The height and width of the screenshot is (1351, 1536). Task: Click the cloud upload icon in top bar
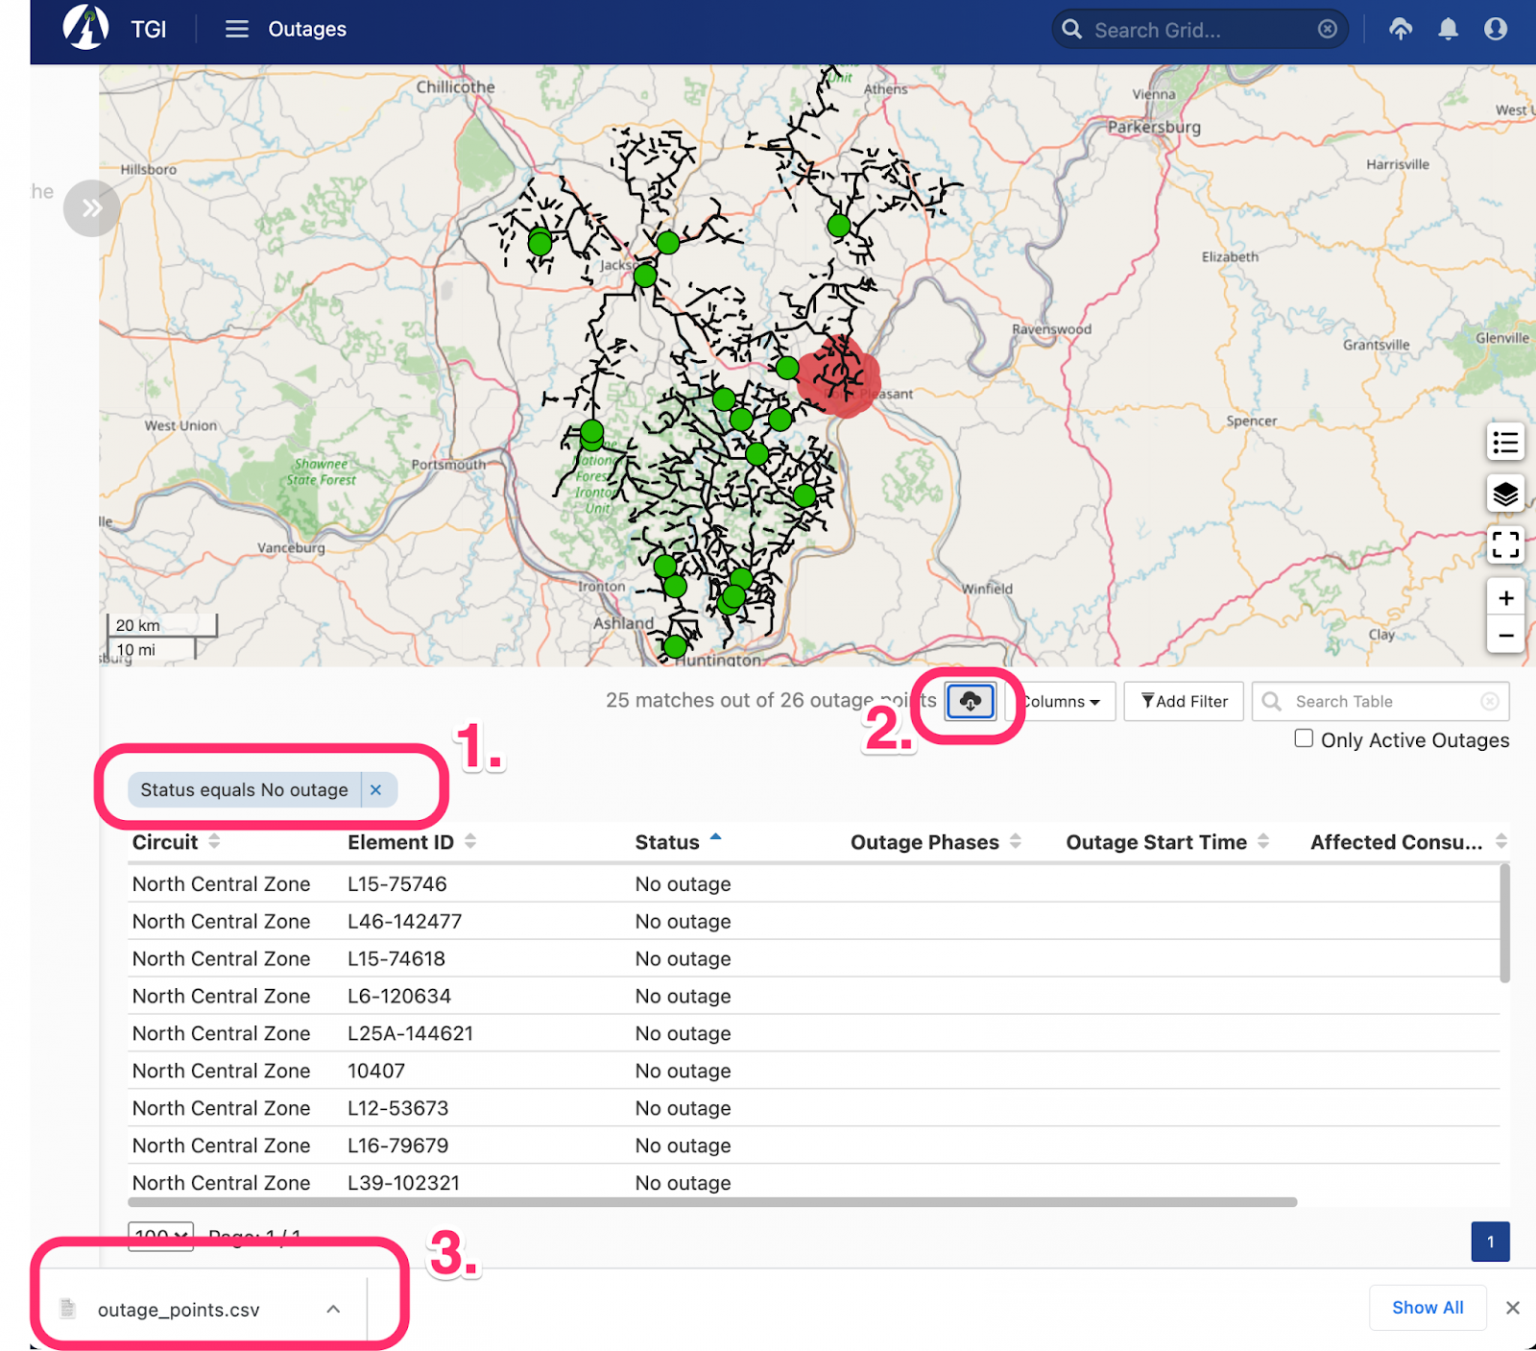(1400, 29)
